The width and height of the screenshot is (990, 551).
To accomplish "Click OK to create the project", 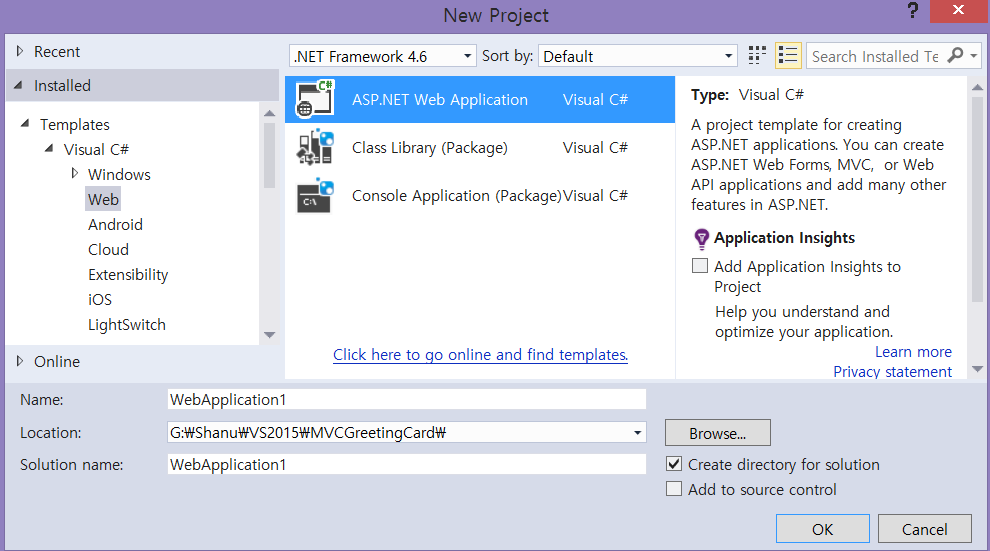I will click(823, 529).
